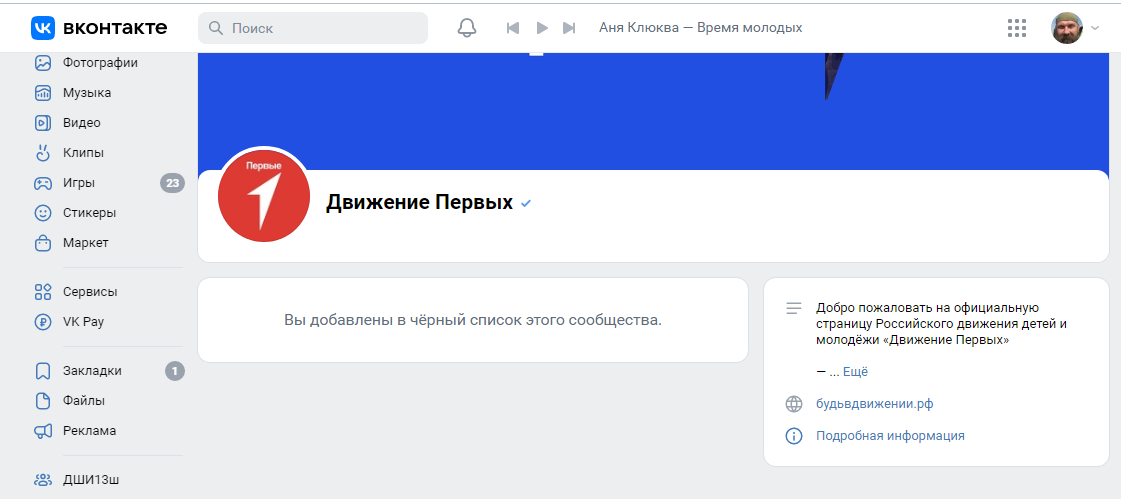Image resolution: width=1121 pixels, height=499 pixels.
Task: Play the current track in header
Action: tap(542, 28)
